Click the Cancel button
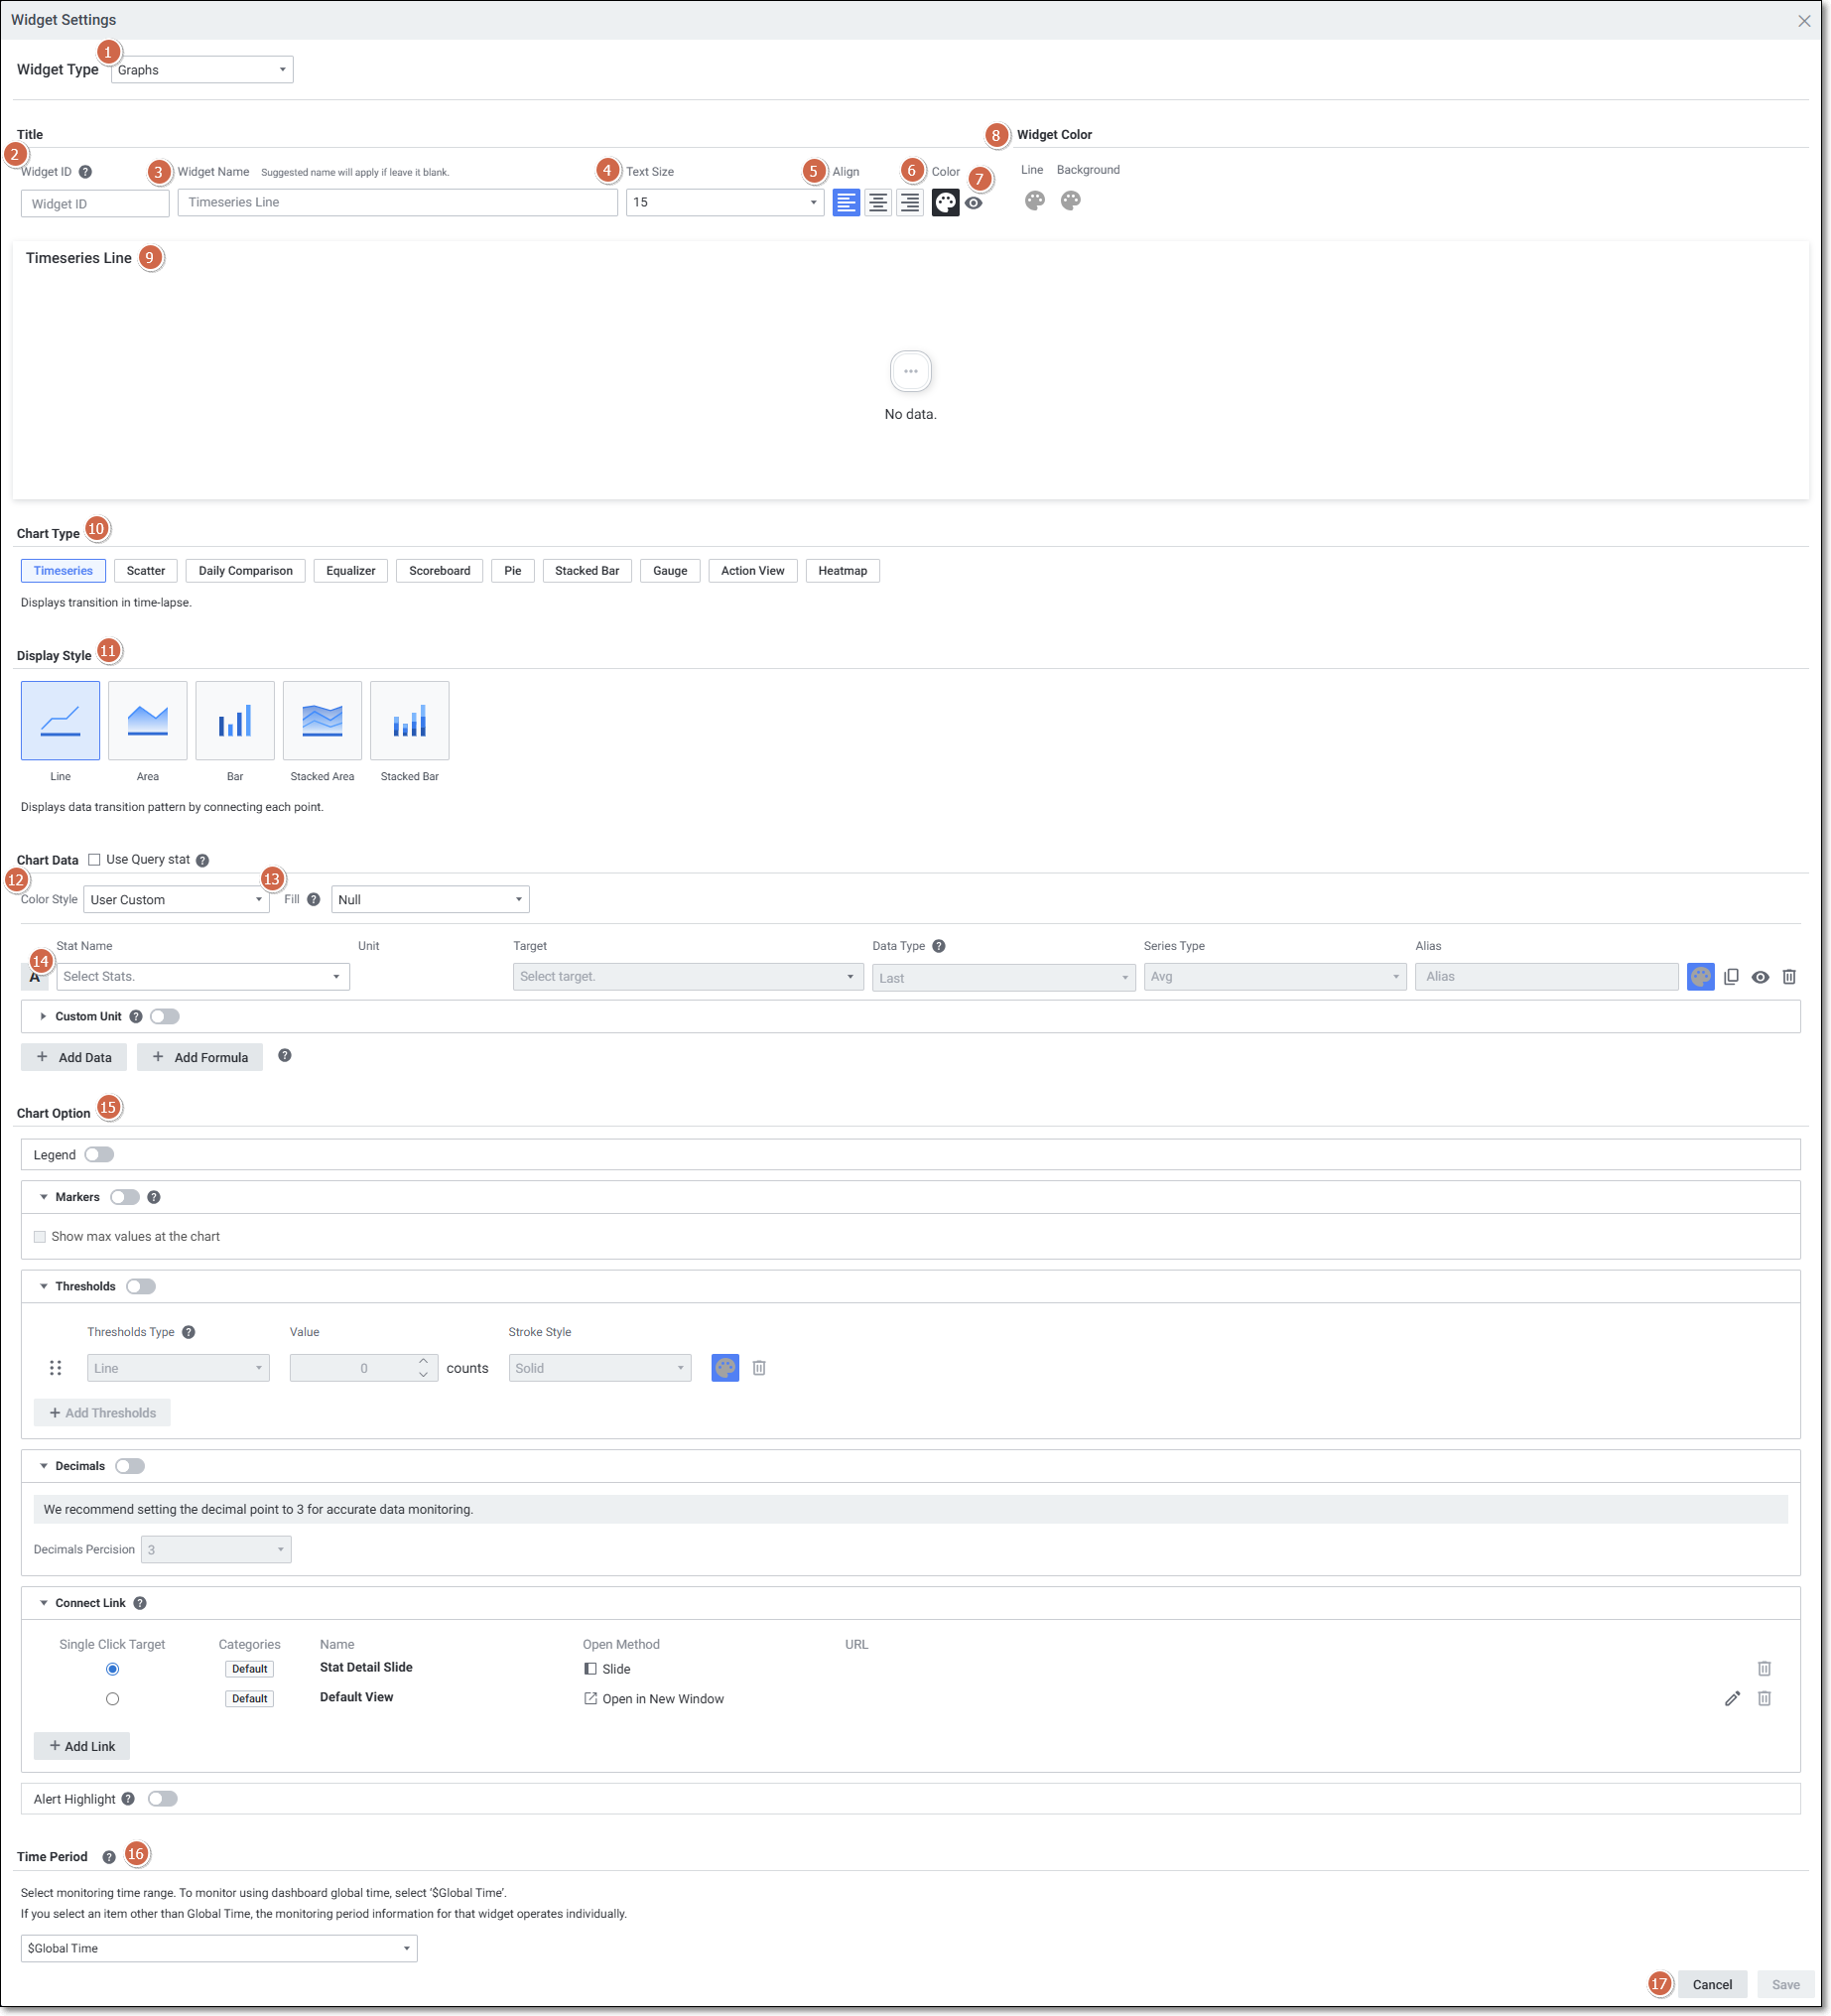Screen dimensions: 1831x2016 (1711, 1985)
